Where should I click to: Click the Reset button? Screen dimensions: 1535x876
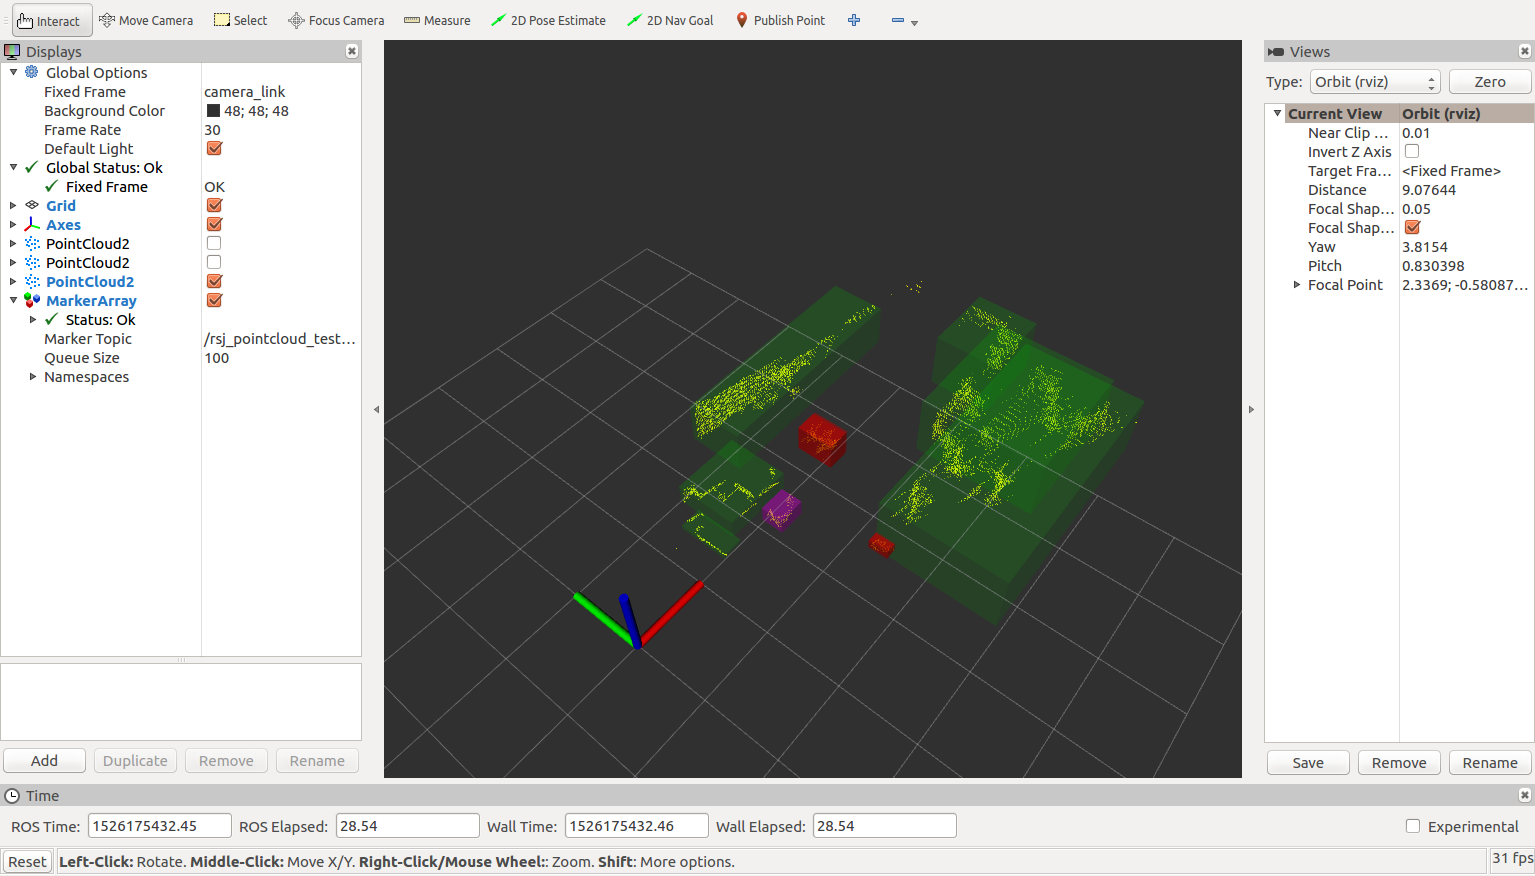click(x=27, y=861)
